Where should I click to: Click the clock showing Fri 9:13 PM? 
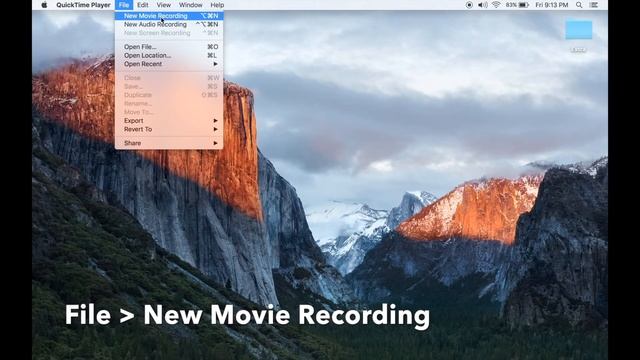pos(552,5)
